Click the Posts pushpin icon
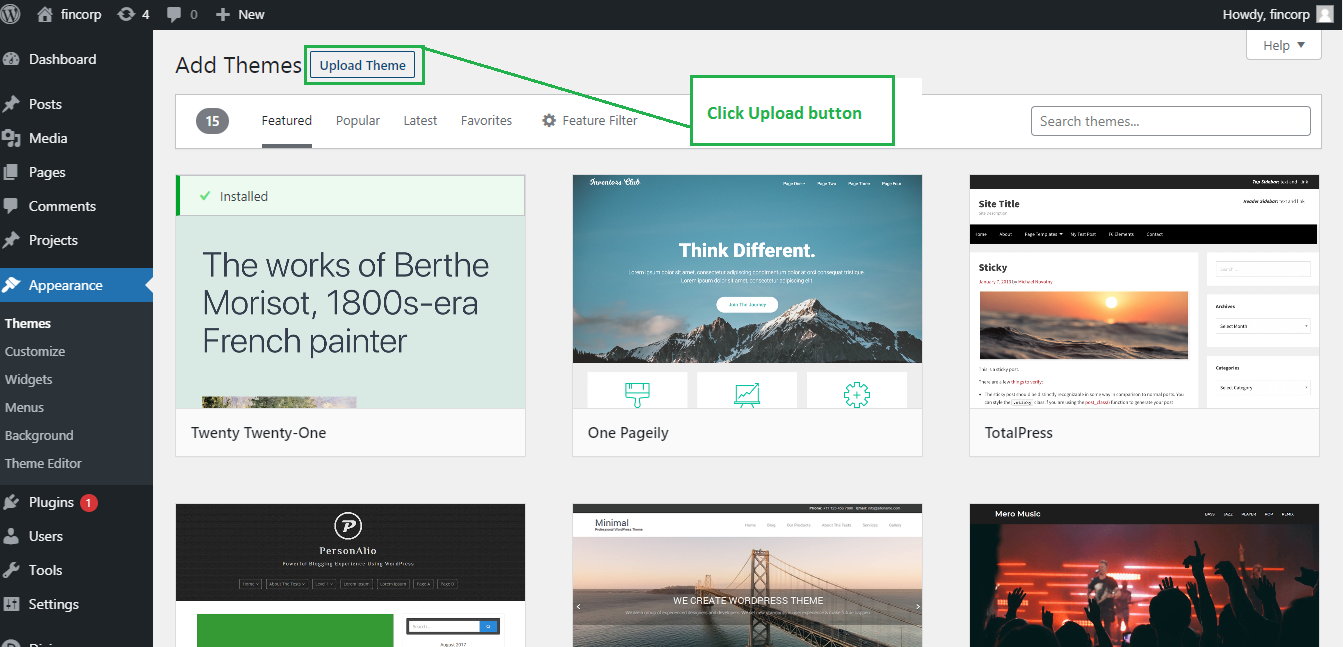The image size is (1343, 647). [x=11, y=104]
